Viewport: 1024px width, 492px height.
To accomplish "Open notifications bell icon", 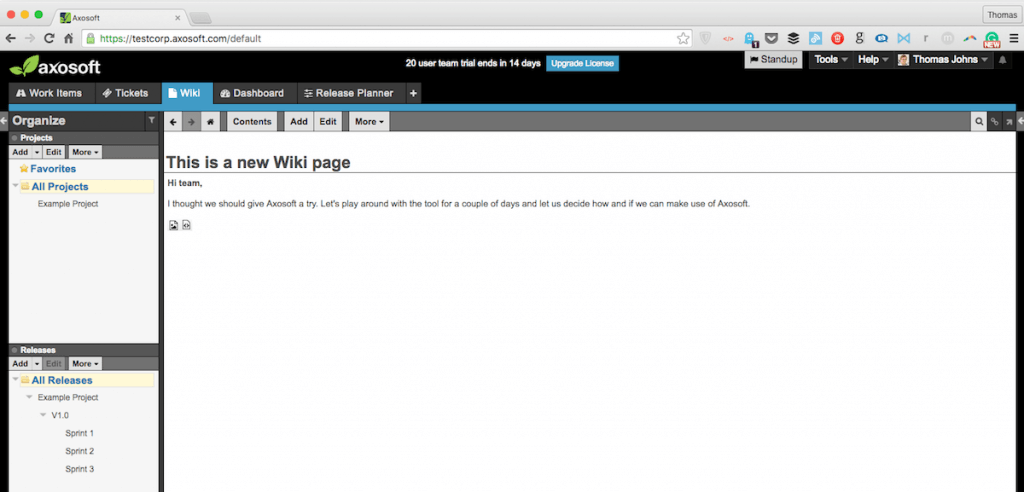I will (x=1003, y=60).
